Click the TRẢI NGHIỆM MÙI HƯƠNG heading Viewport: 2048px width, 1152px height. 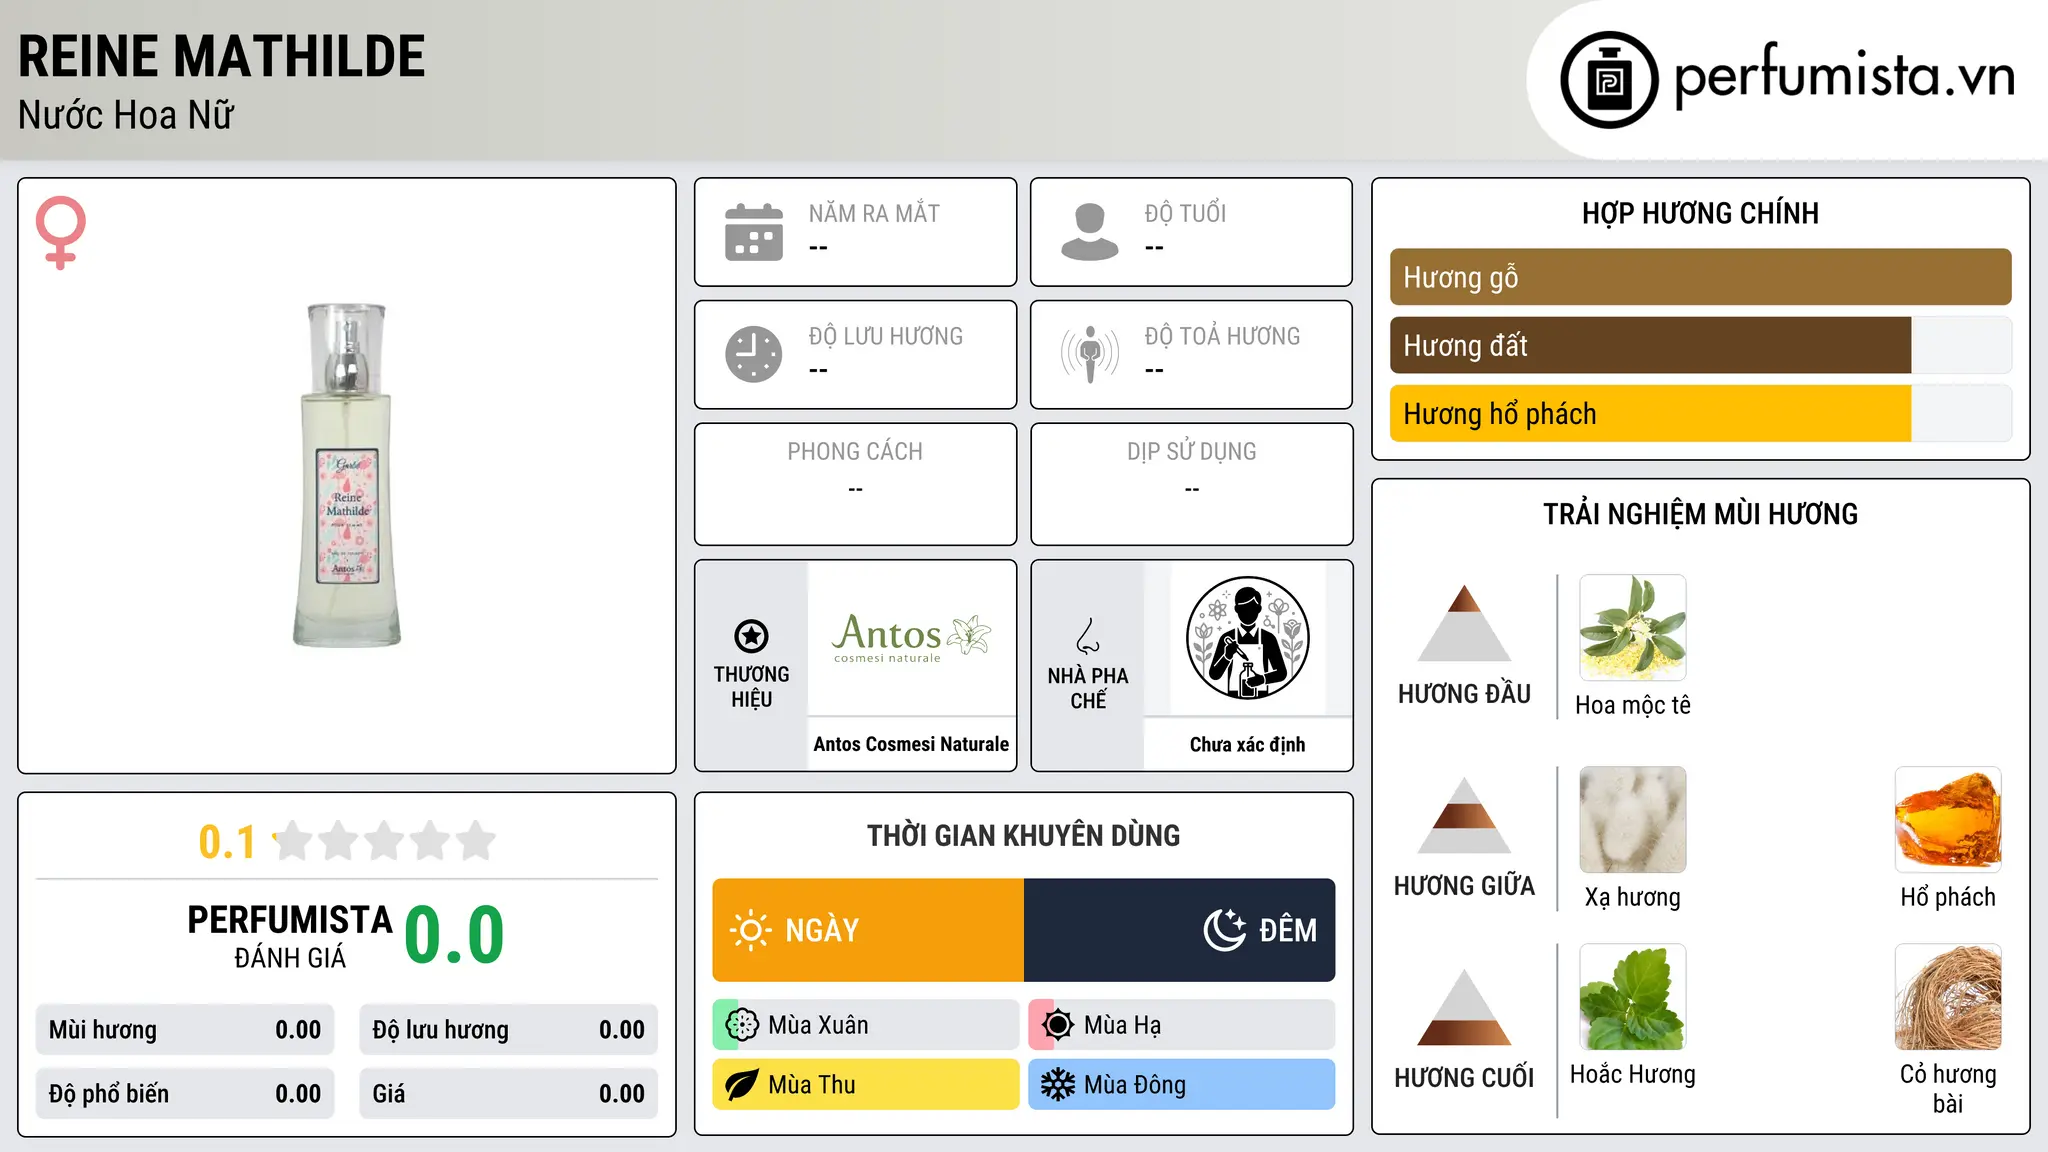pos(1700,514)
